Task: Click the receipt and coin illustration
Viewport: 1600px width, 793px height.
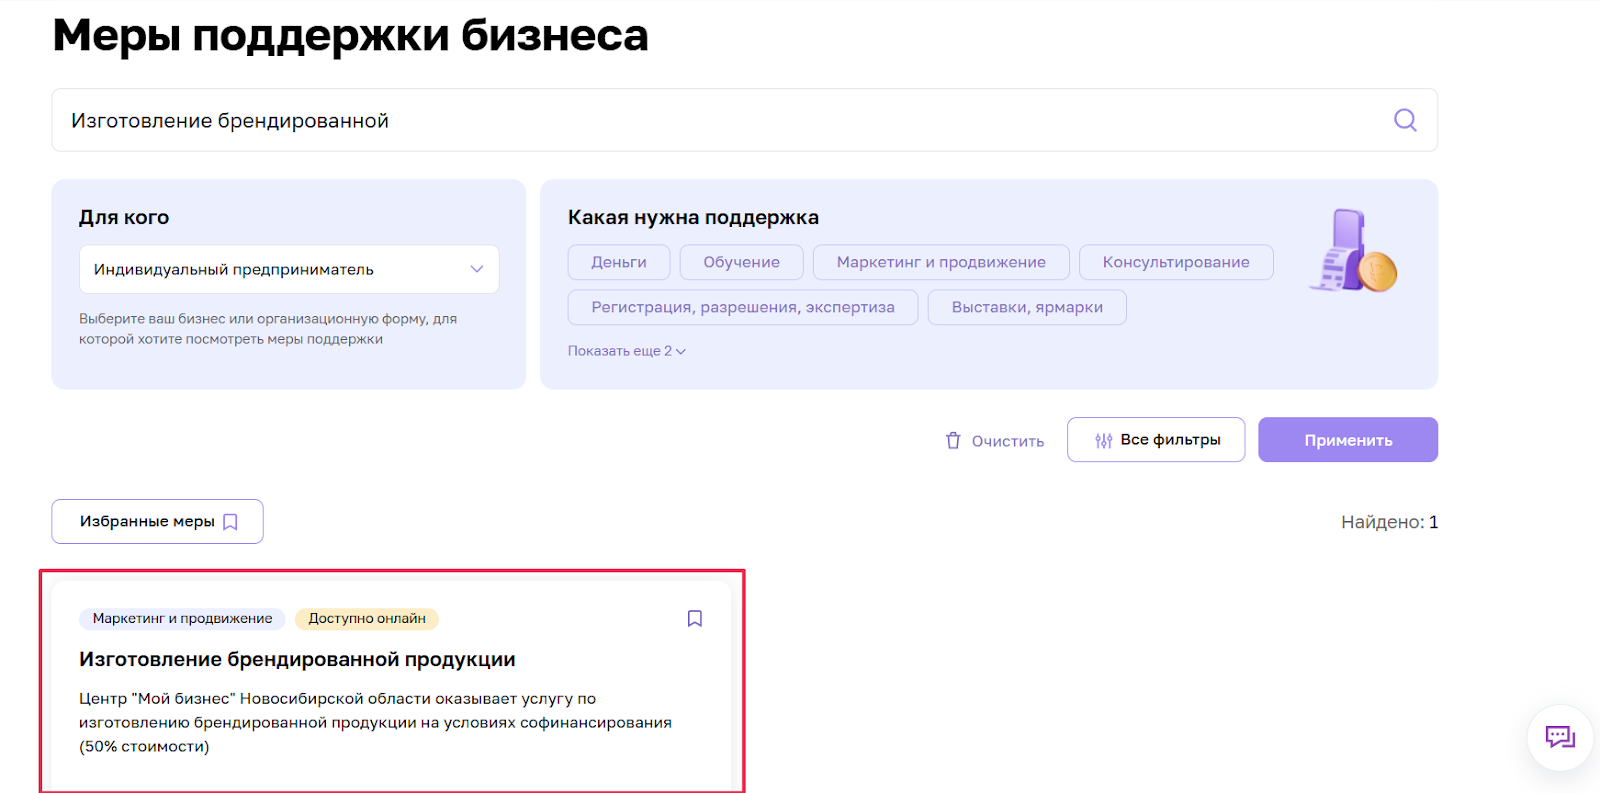Action: 1353,252
